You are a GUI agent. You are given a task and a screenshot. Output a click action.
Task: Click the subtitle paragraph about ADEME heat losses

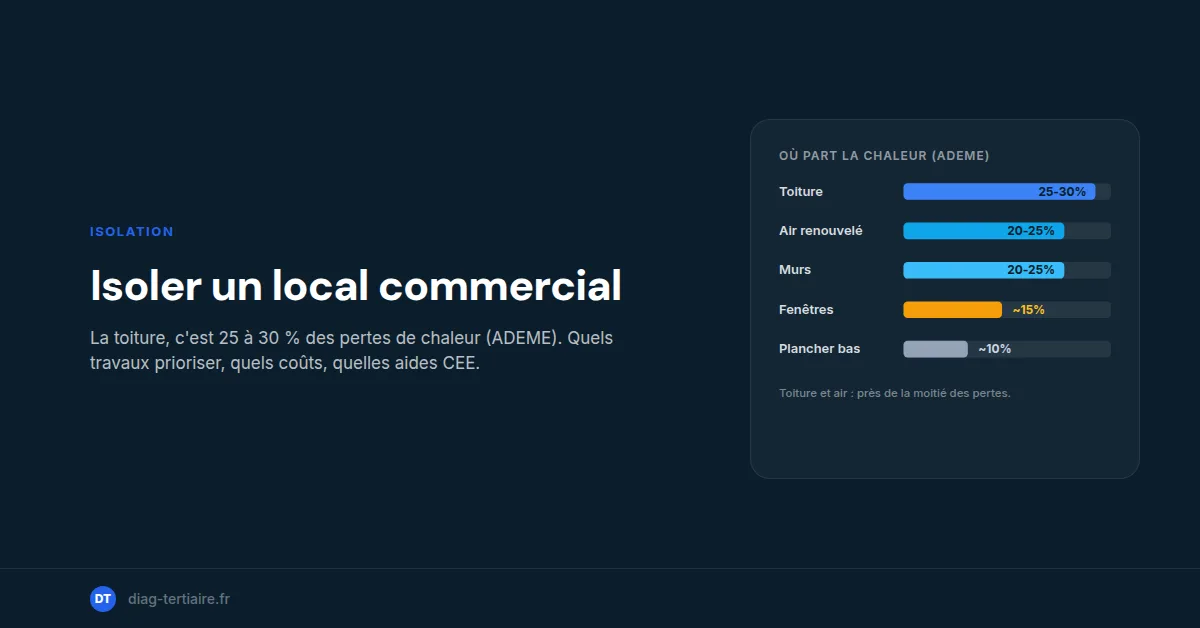(x=352, y=350)
